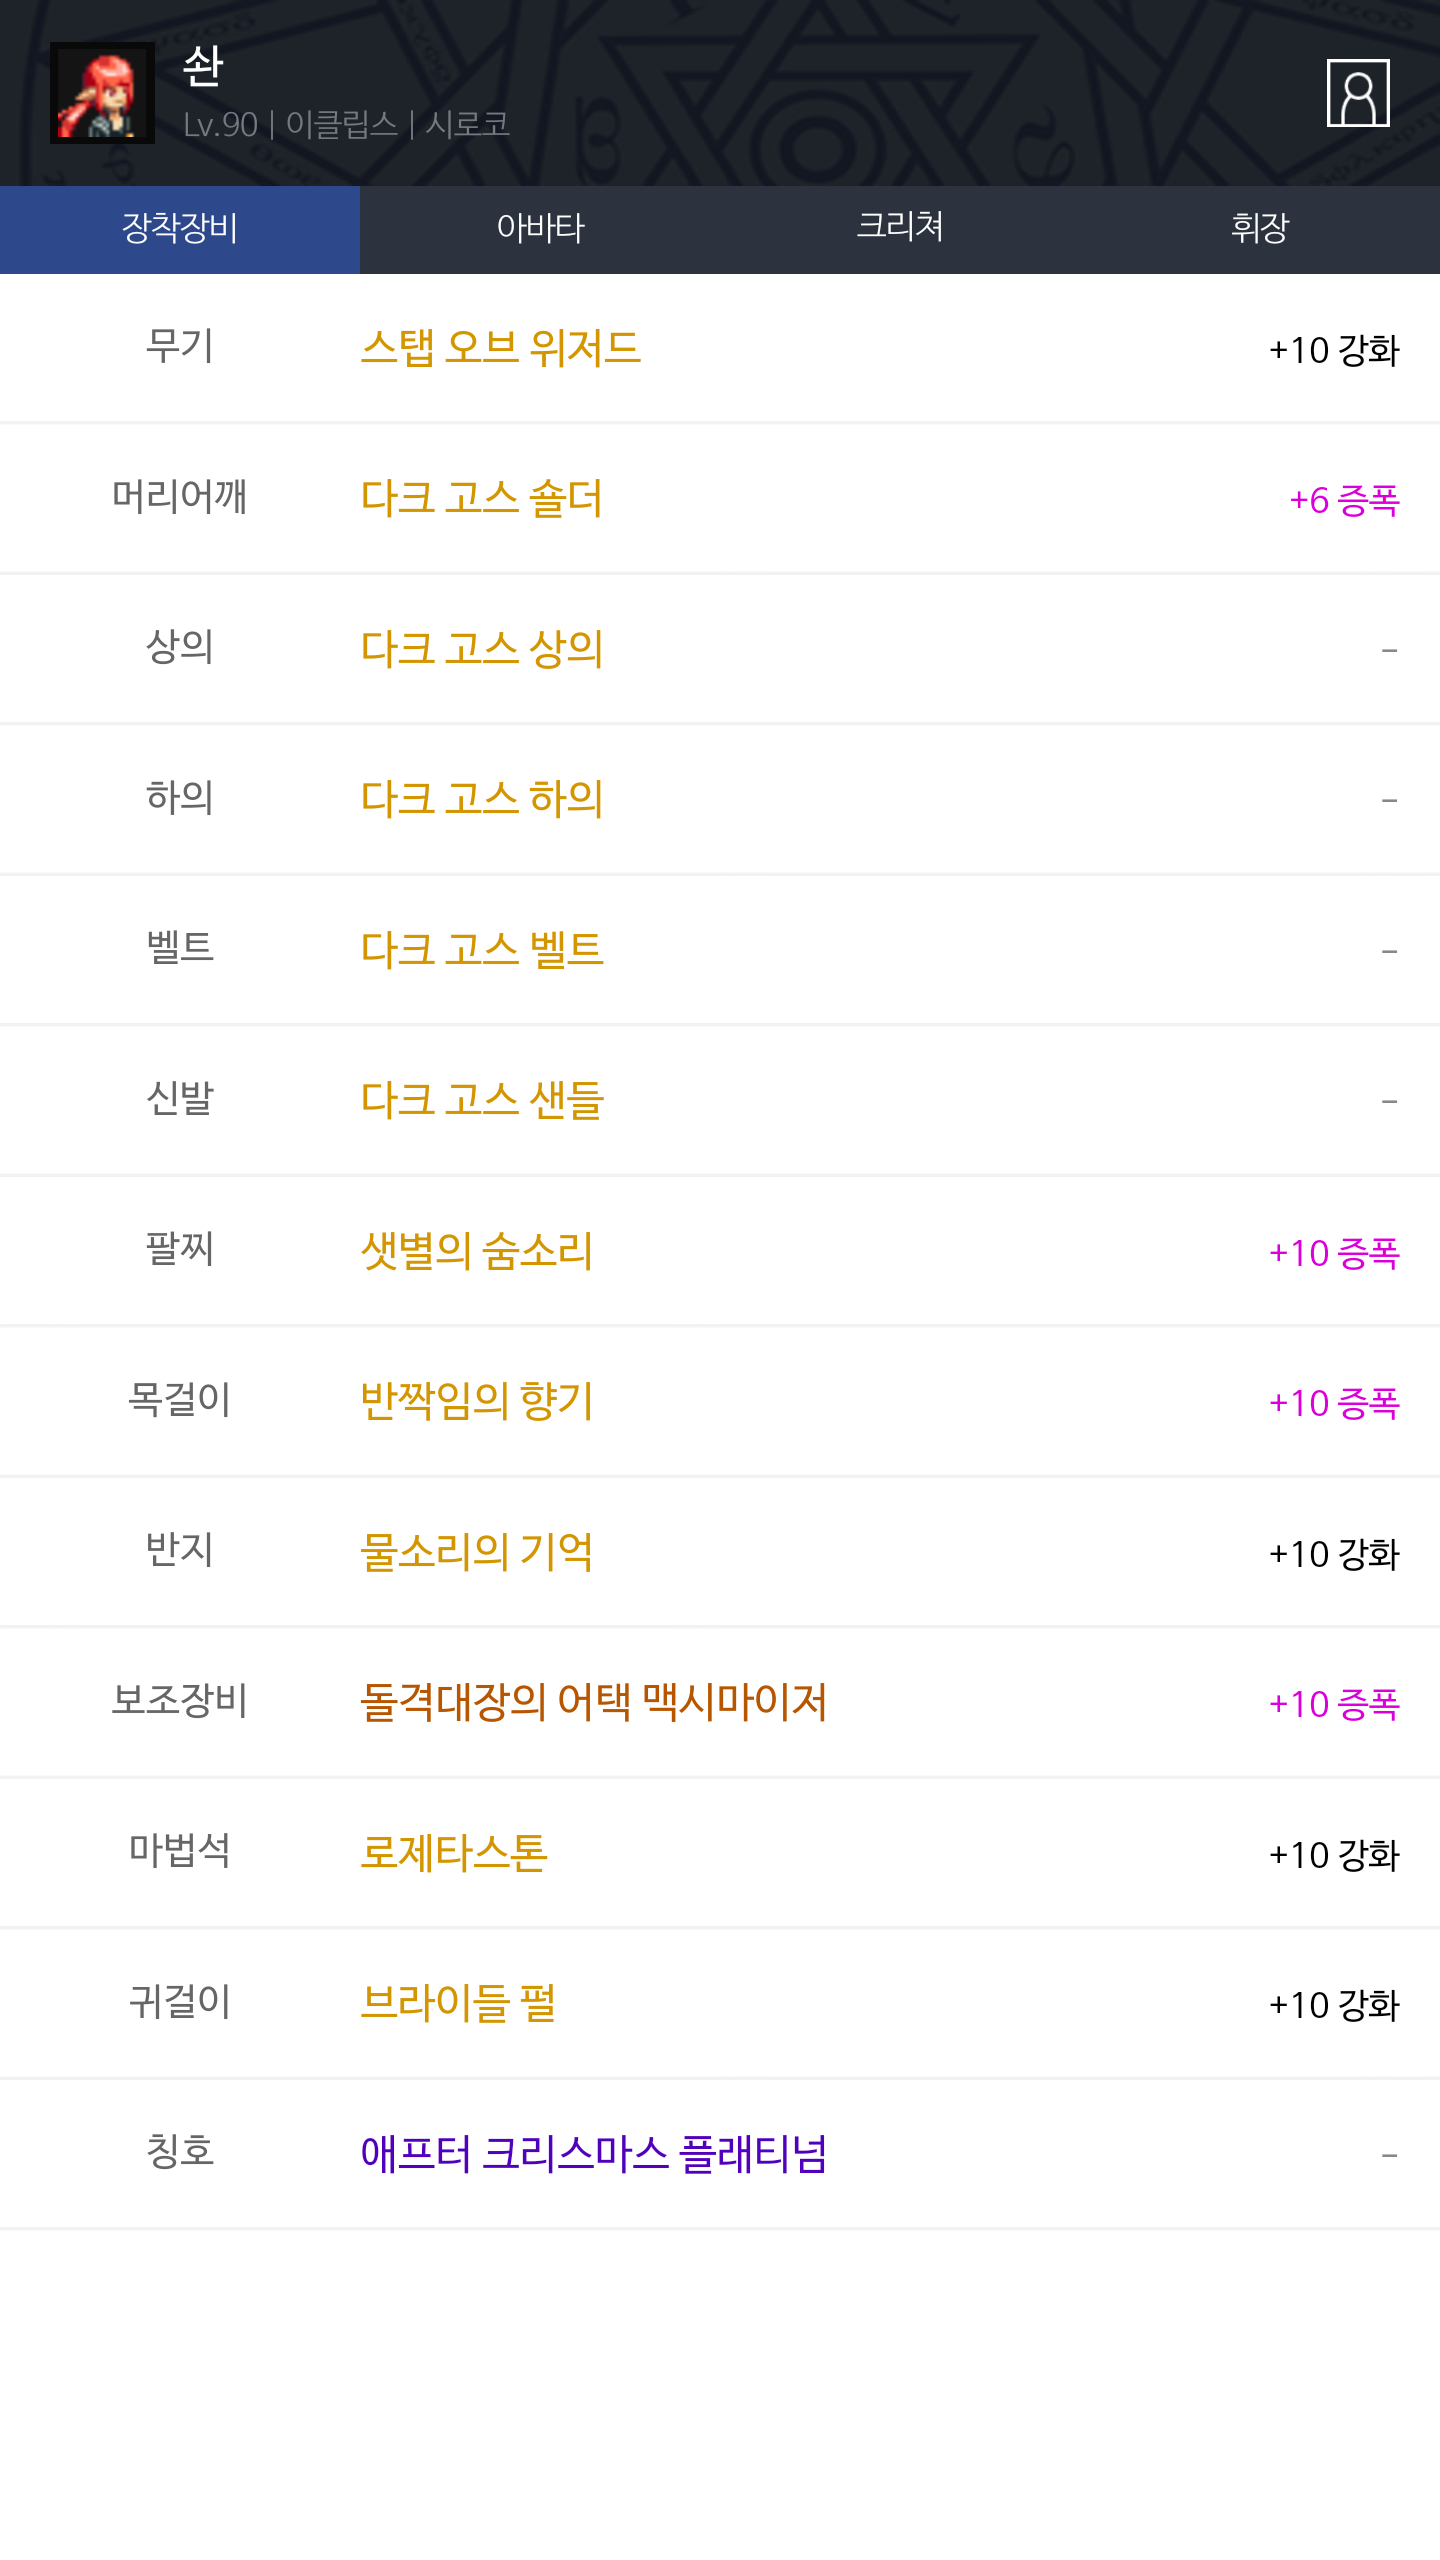Select 돌격대장의 어택 맥시마이저 item
Screen dimensions: 1440x2560
pyautogui.click(x=593, y=1701)
